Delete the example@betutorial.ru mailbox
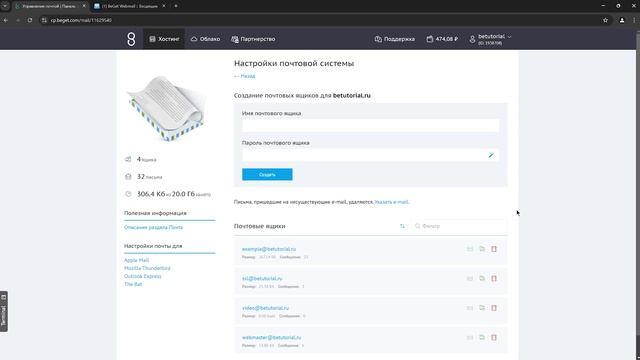The width and height of the screenshot is (640, 360). tap(494, 249)
